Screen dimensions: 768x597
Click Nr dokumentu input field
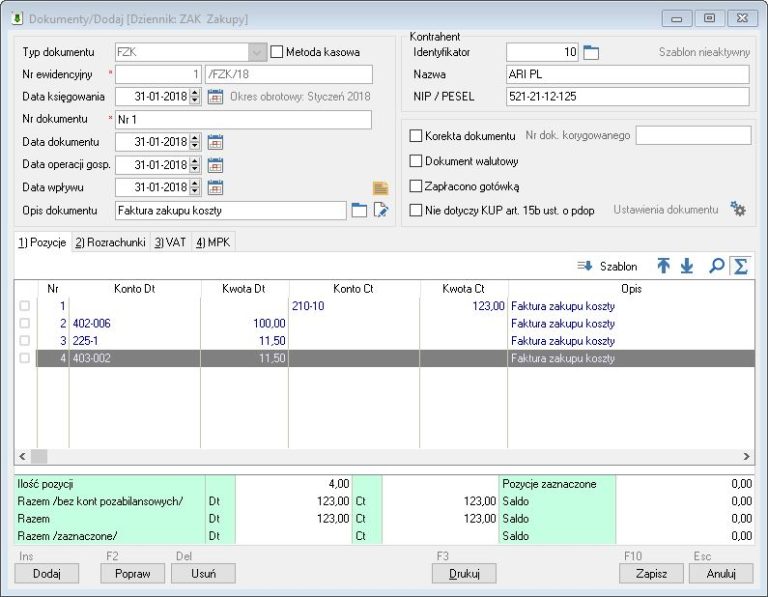243,119
